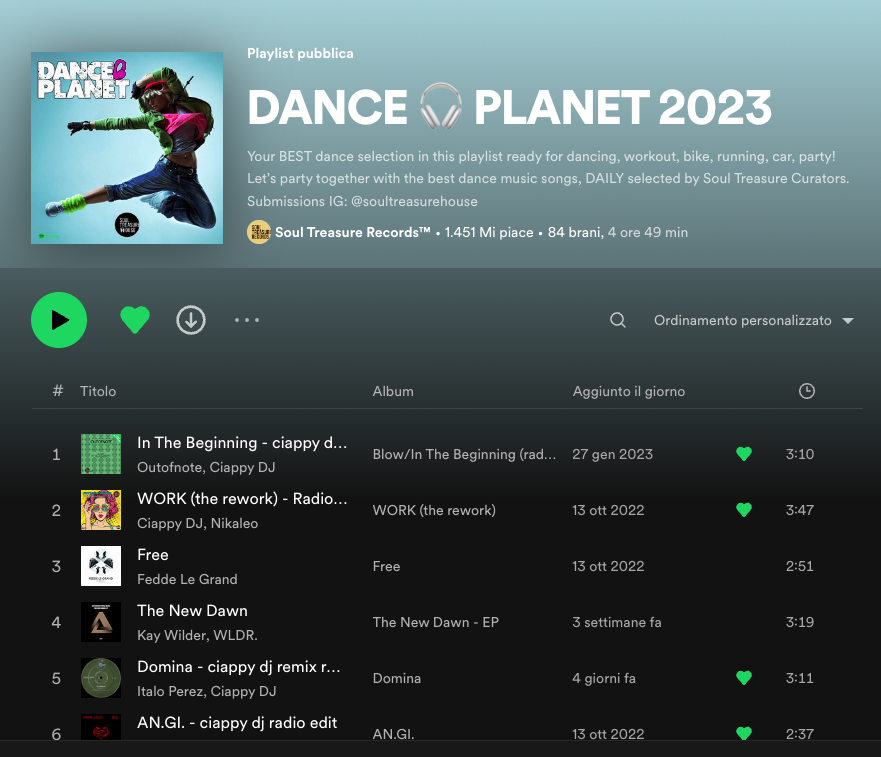
Task: Open the three-dots options menu for the playlist
Action: pyautogui.click(x=246, y=319)
